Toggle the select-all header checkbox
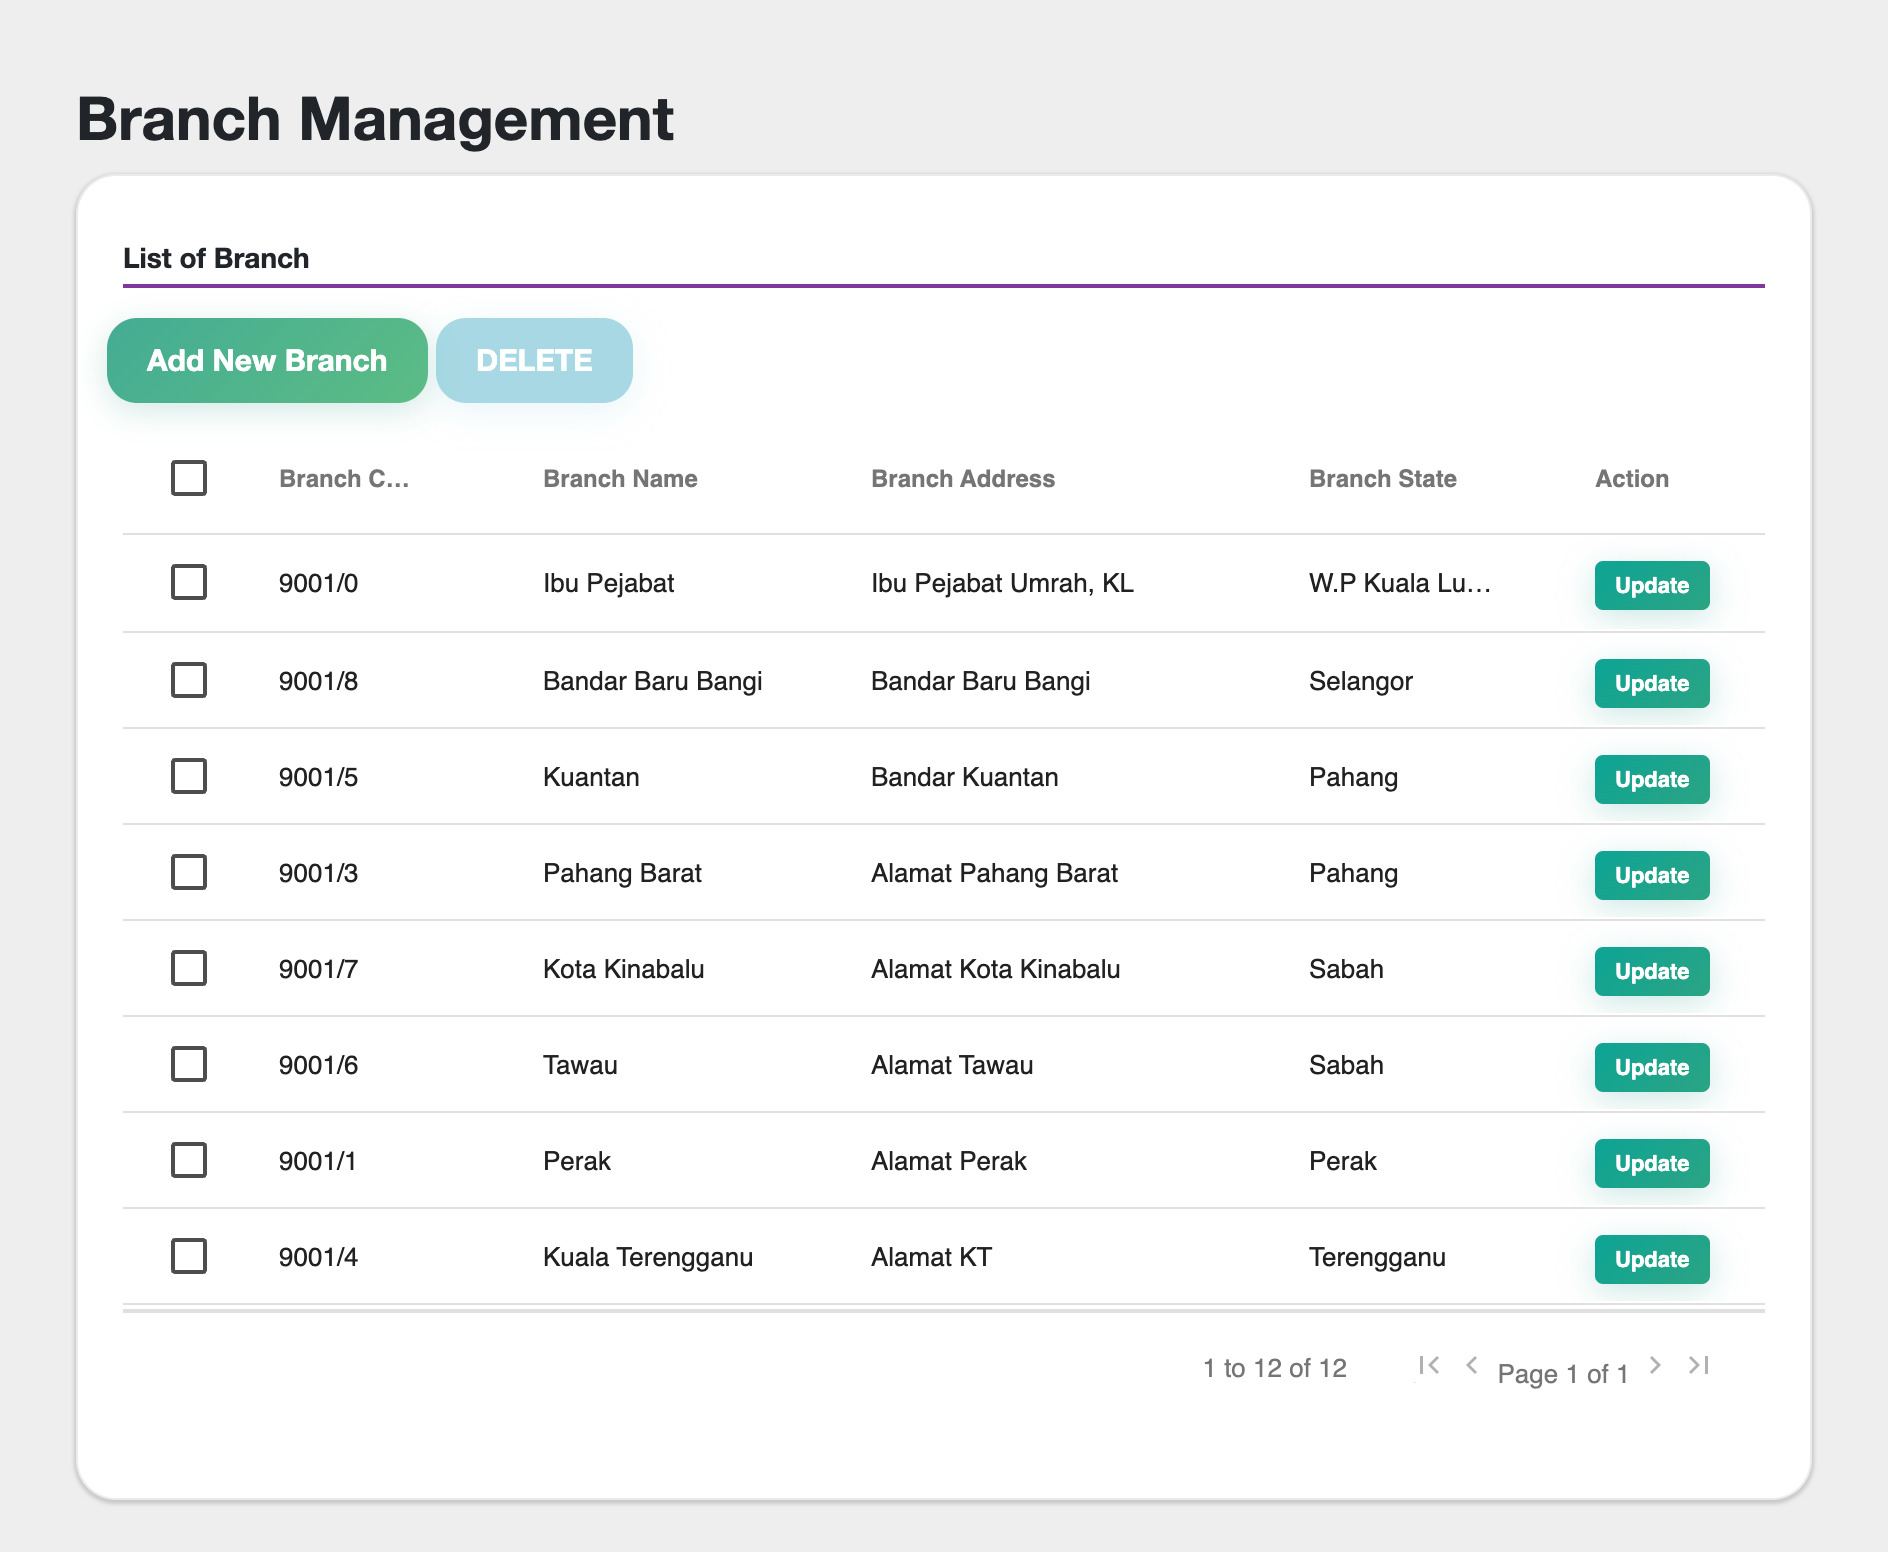 (189, 478)
